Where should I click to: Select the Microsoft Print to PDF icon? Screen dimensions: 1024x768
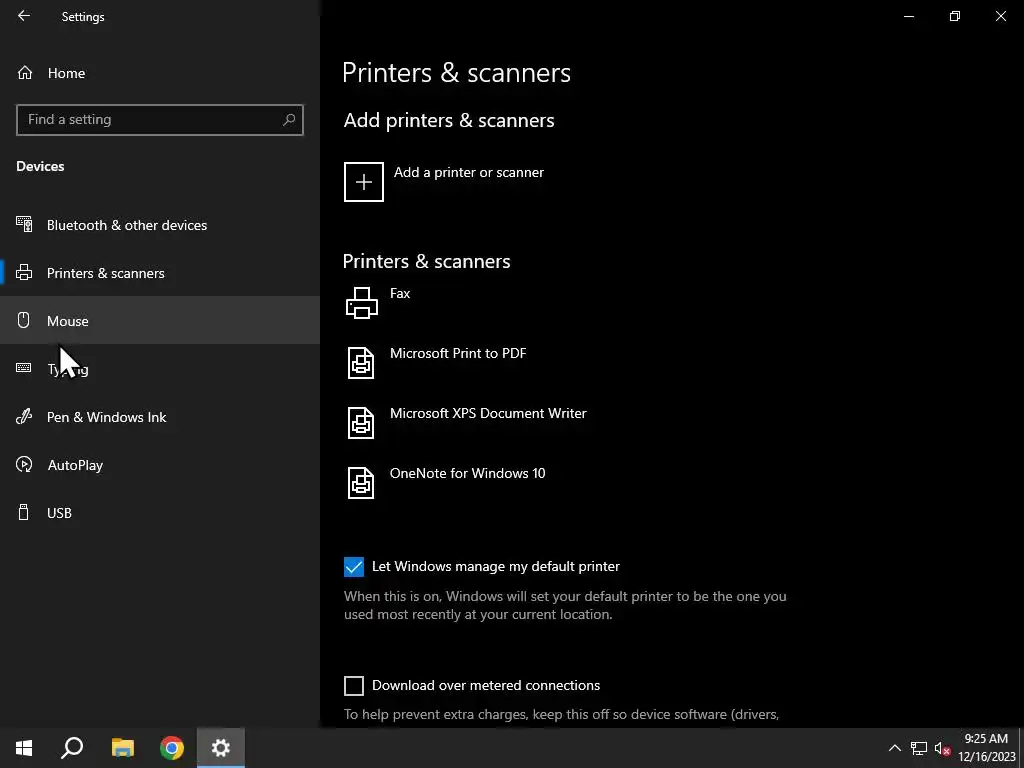click(x=361, y=363)
